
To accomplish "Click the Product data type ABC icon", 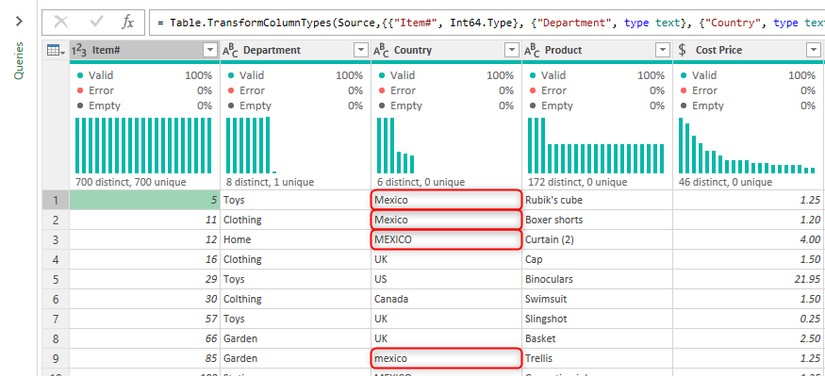I will (532, 50).
